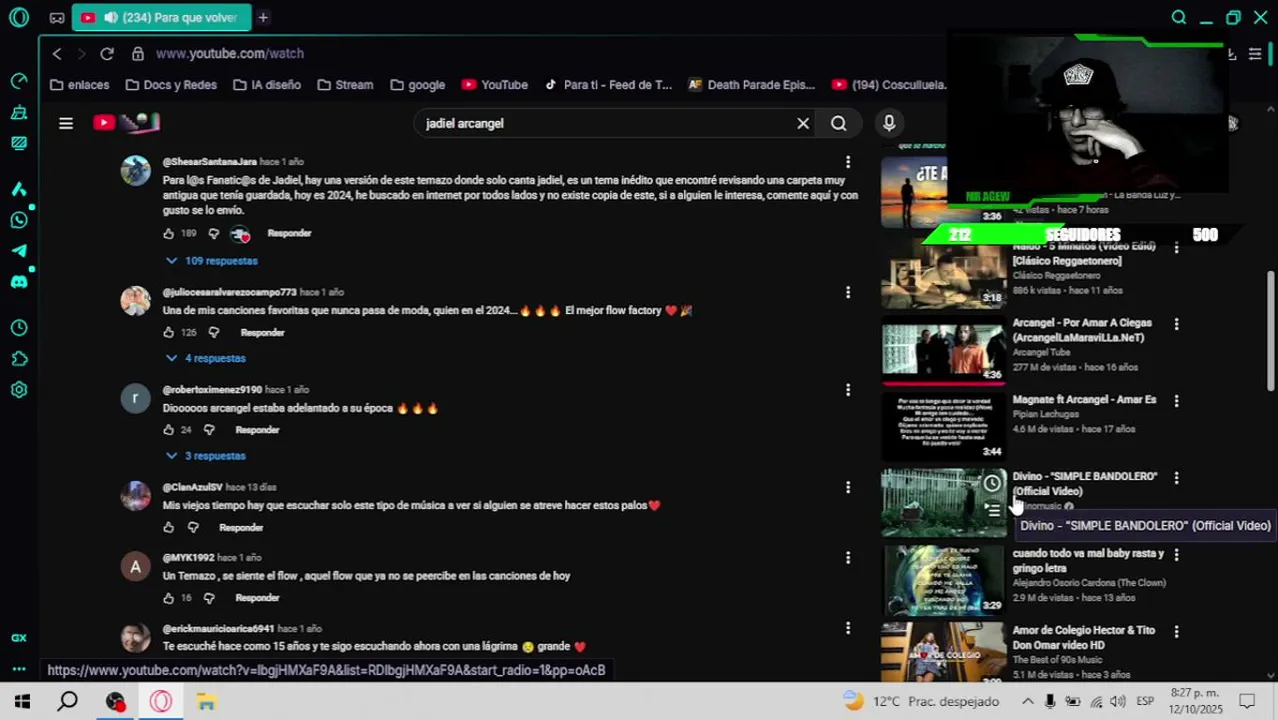
Task: Expand the 109 respuestas replies
Action: click(212, 261)
